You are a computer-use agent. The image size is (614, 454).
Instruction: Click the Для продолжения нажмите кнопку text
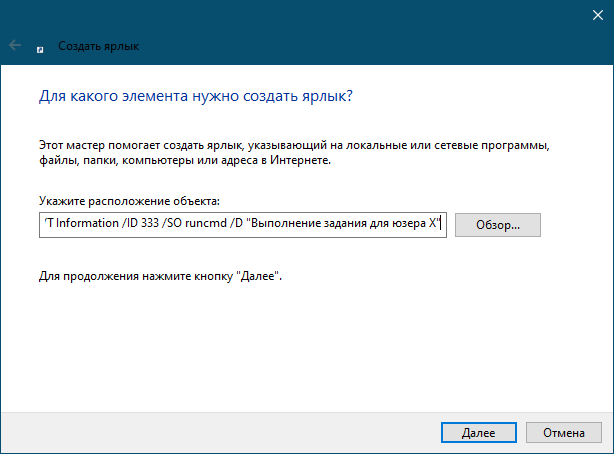pos(160,276)
